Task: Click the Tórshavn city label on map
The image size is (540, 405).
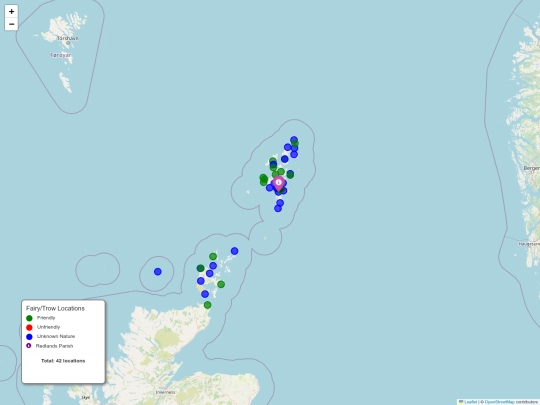Action: point(68,38)
